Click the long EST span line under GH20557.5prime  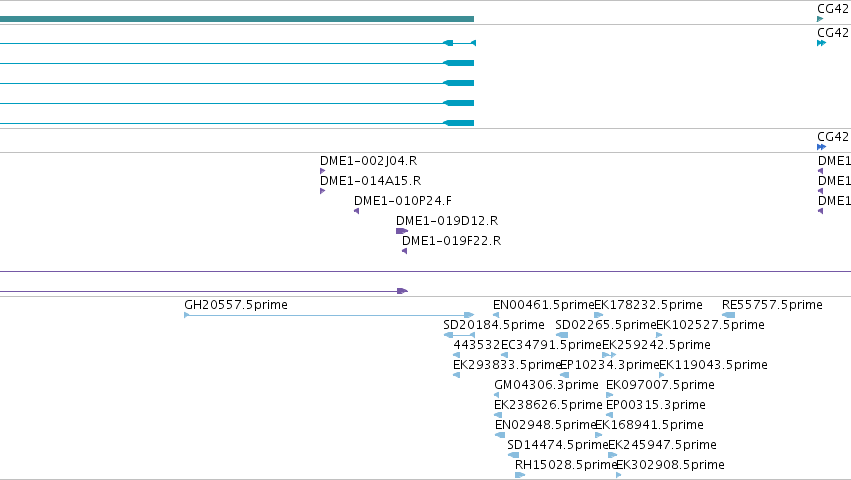[329, 315]
